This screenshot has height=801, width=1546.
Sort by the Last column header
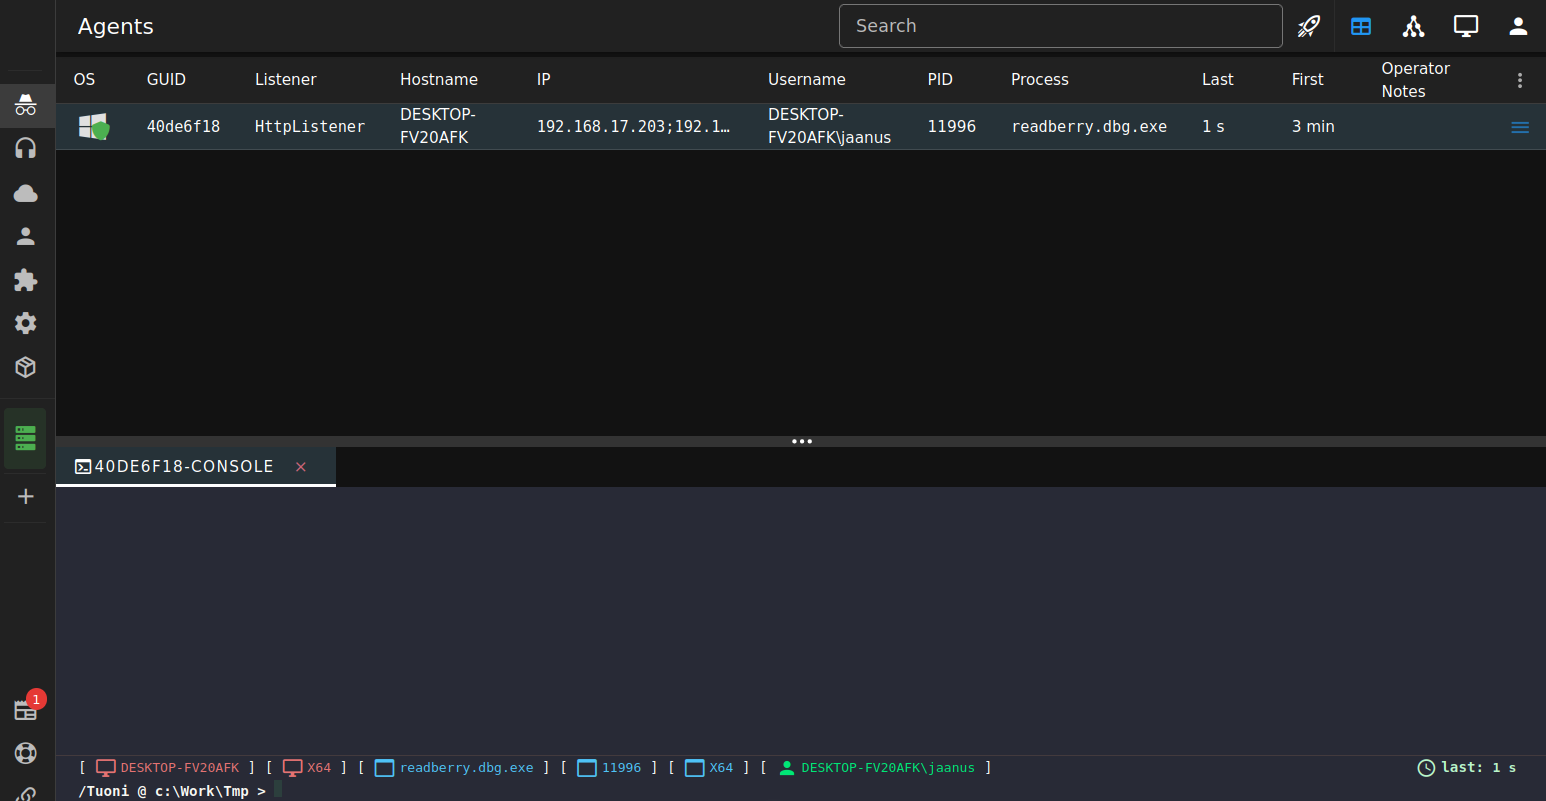coord(1218,80)
